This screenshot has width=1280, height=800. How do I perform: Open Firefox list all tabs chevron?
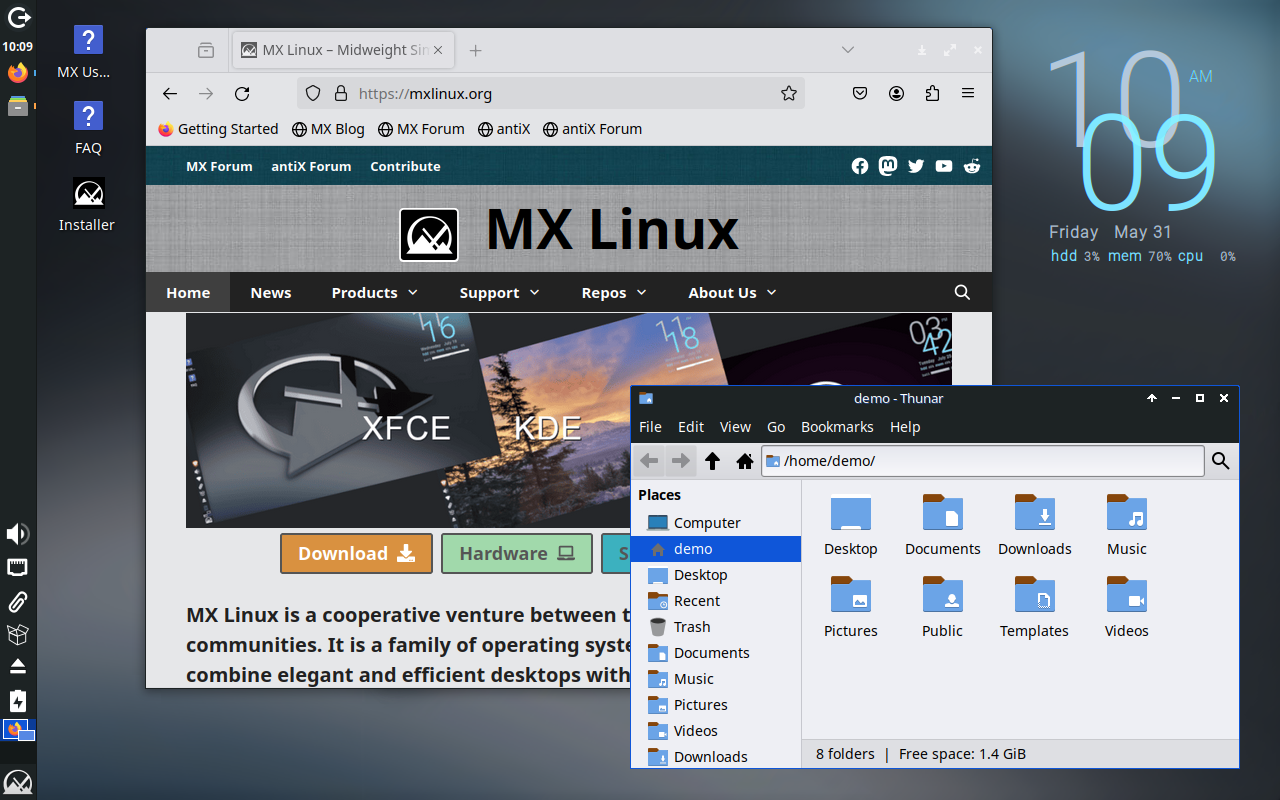(x=847, y=50)
